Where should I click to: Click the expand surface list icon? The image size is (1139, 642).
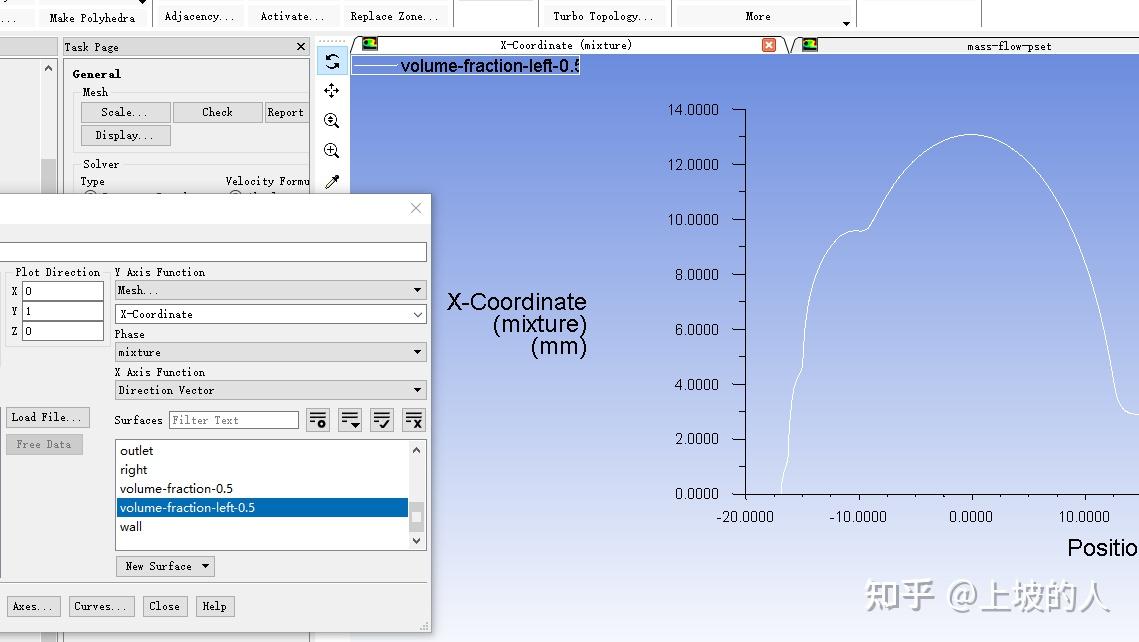pyautogui.click(x=350, y=420)
